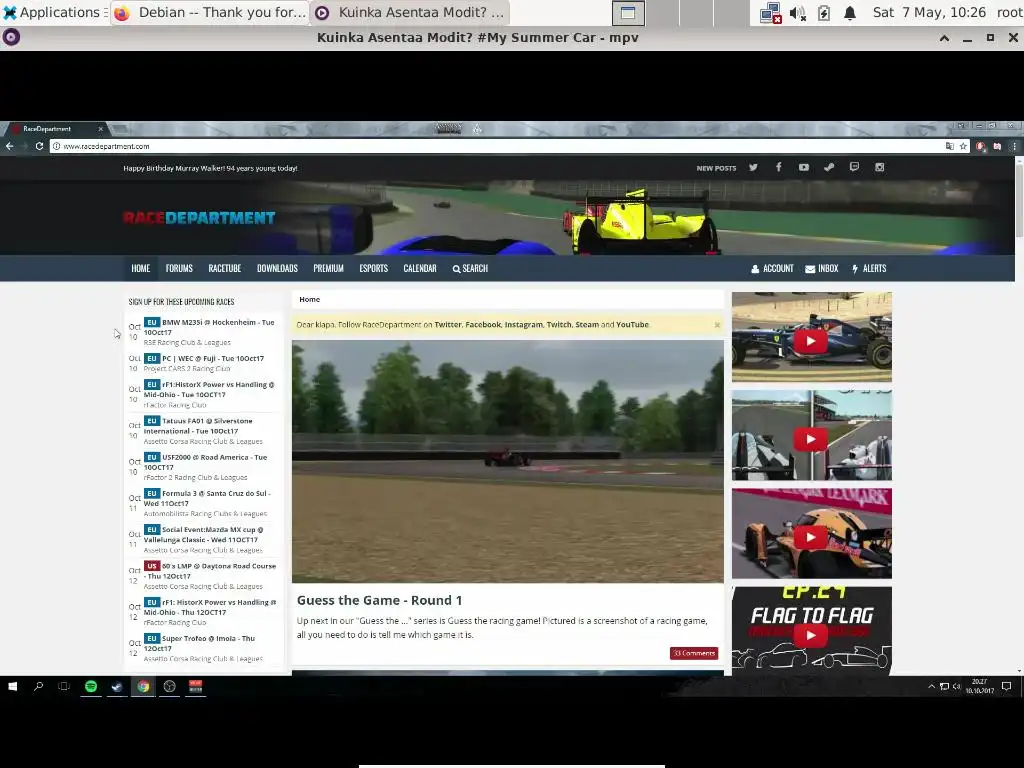Select the RaceDepartment browser tab
This screenshot has height=768, width=1024.
tap(56, 129)
